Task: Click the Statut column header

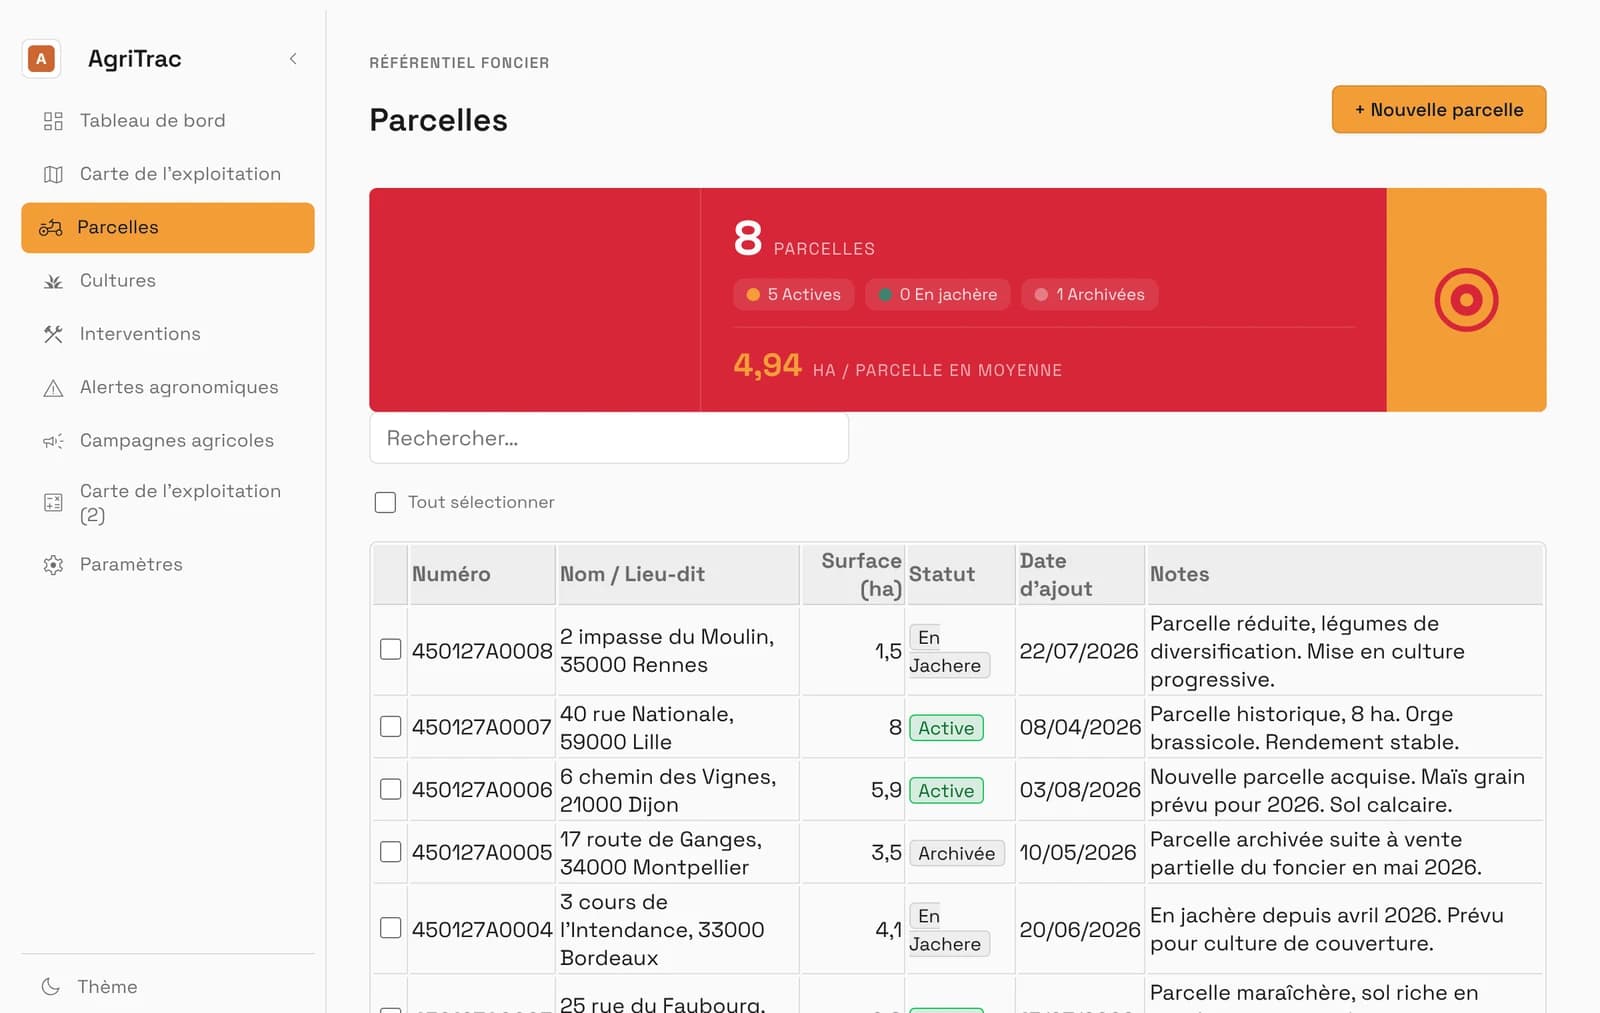Action: coord(961,575)
